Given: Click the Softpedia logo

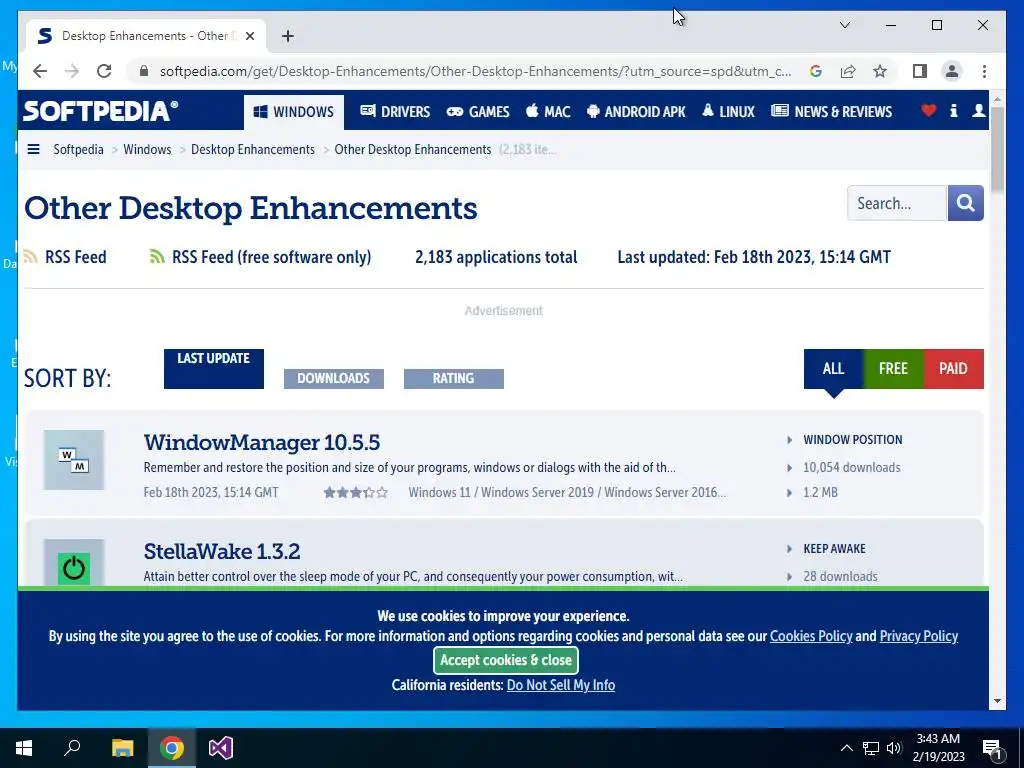Looking at the screenshot, I should (101, 111).
